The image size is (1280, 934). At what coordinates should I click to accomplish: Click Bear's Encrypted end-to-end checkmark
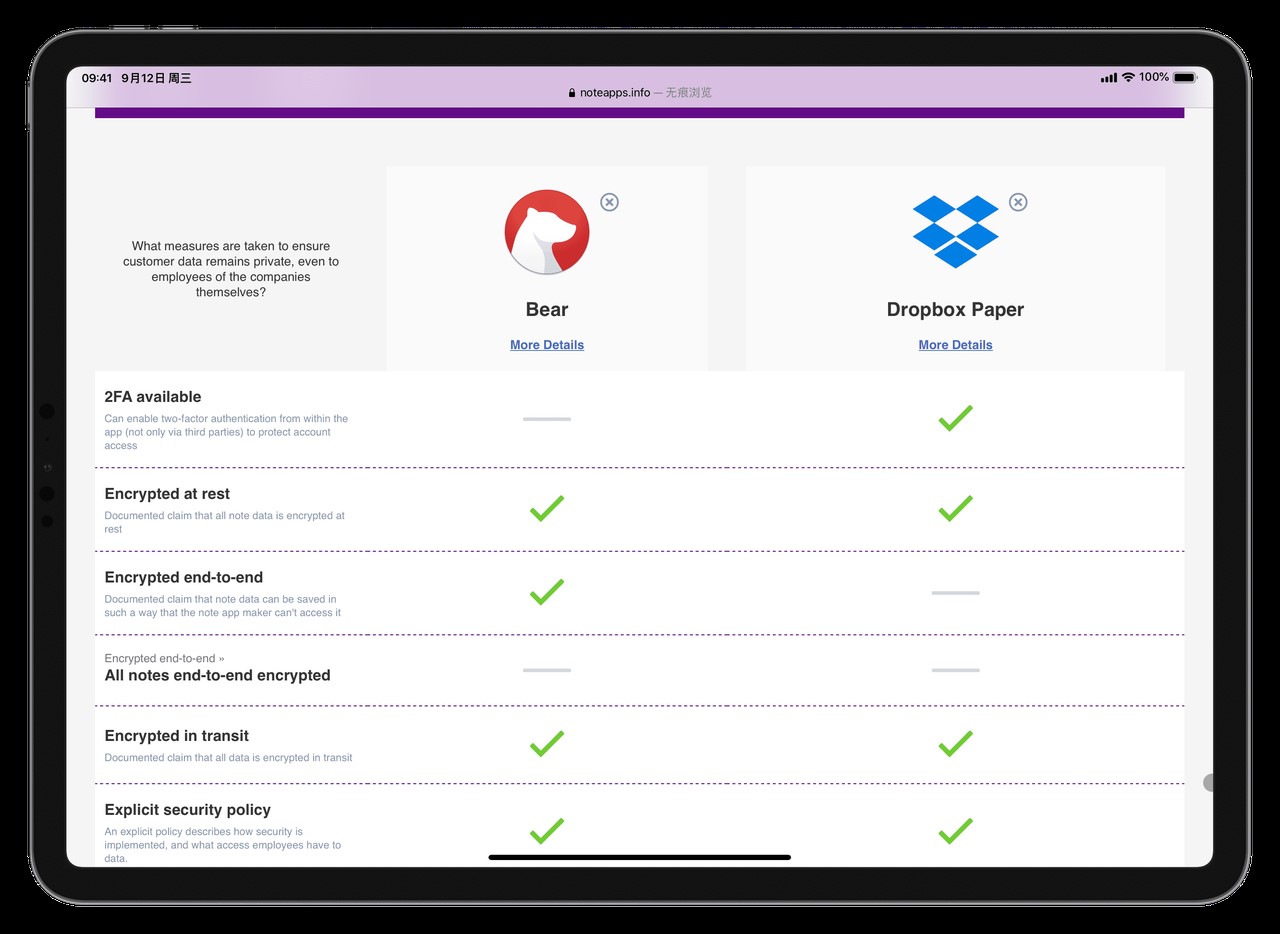[x=547, y=591]
